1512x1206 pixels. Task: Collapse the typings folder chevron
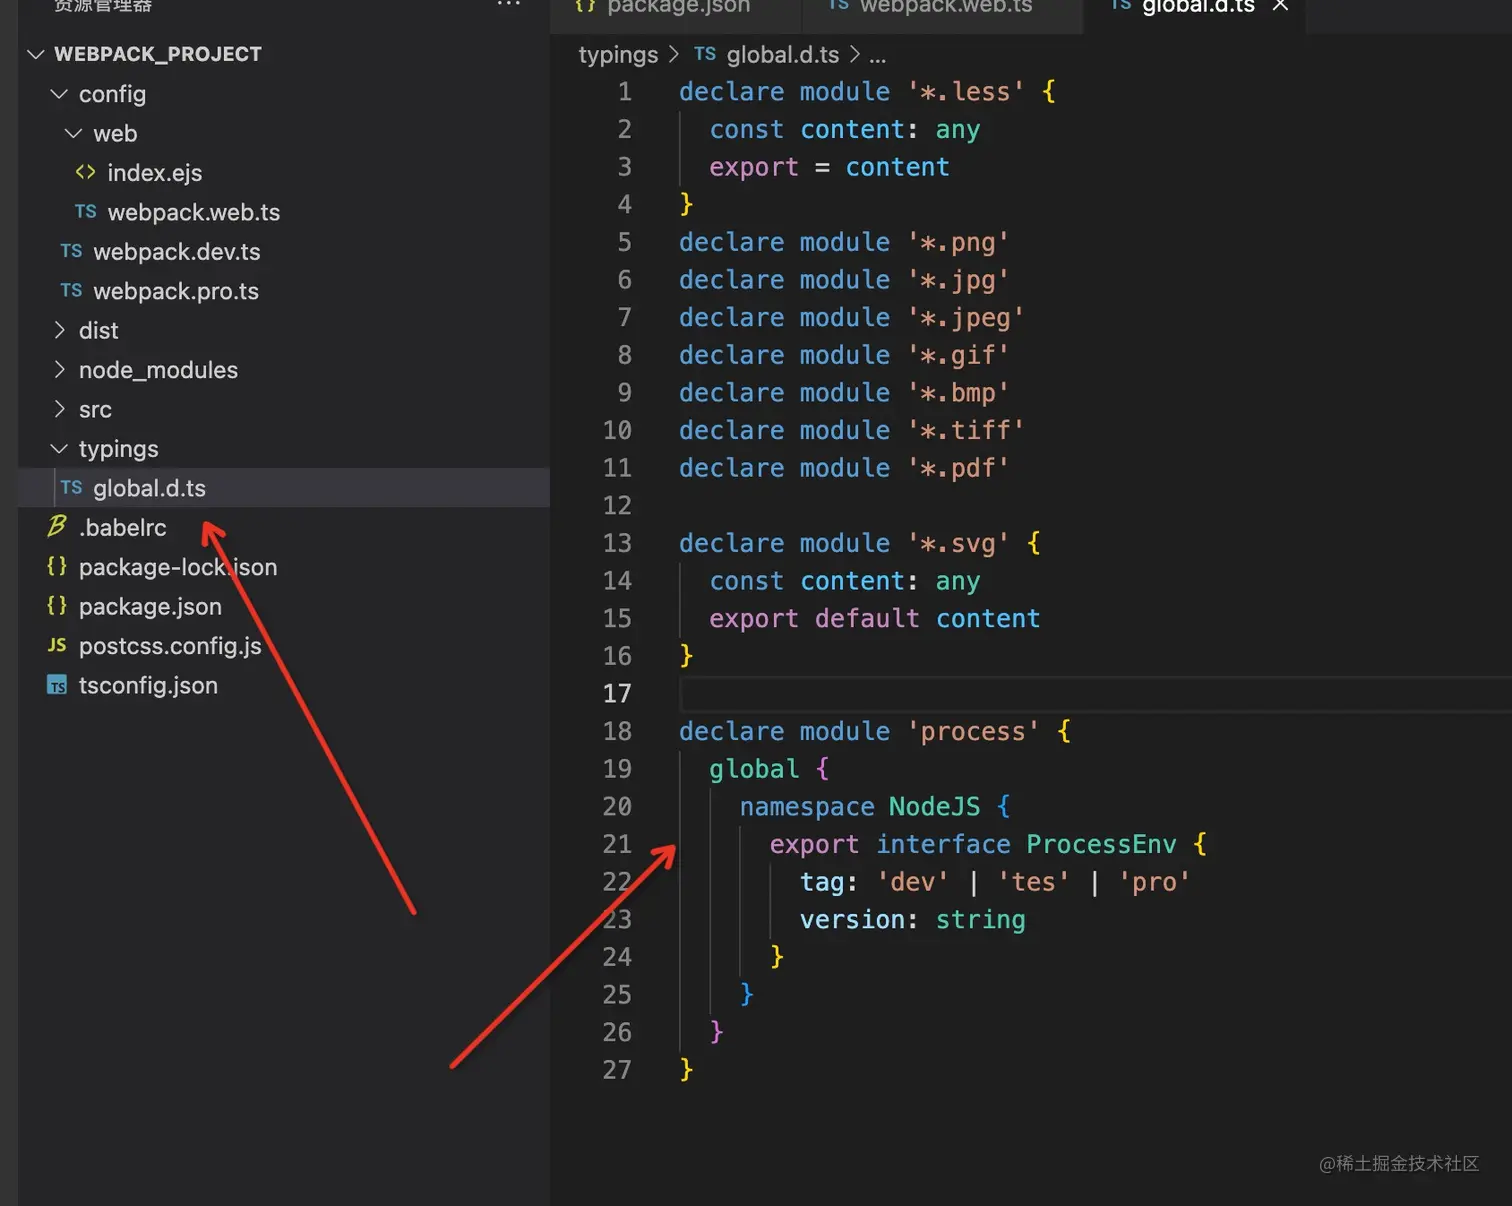point(59,449)
